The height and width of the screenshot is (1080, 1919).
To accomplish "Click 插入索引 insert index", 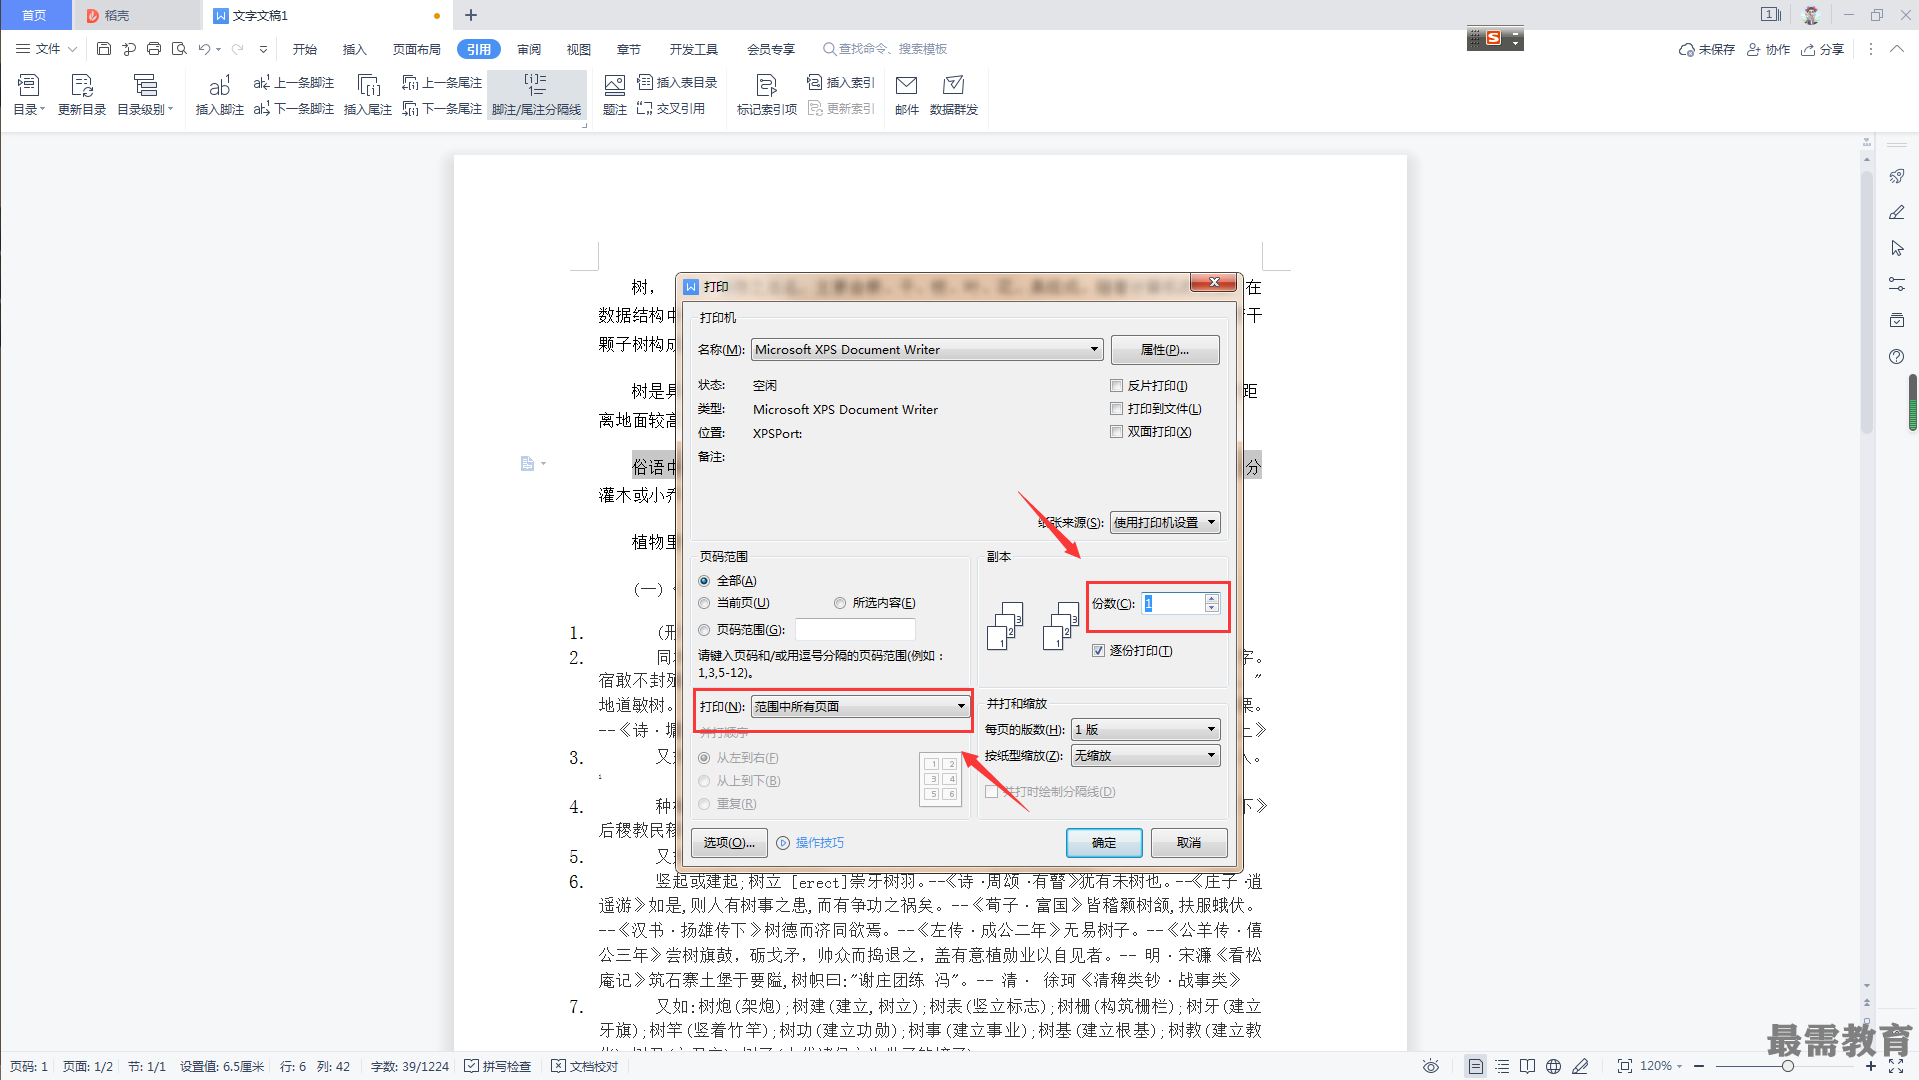I will pos(841,83).
